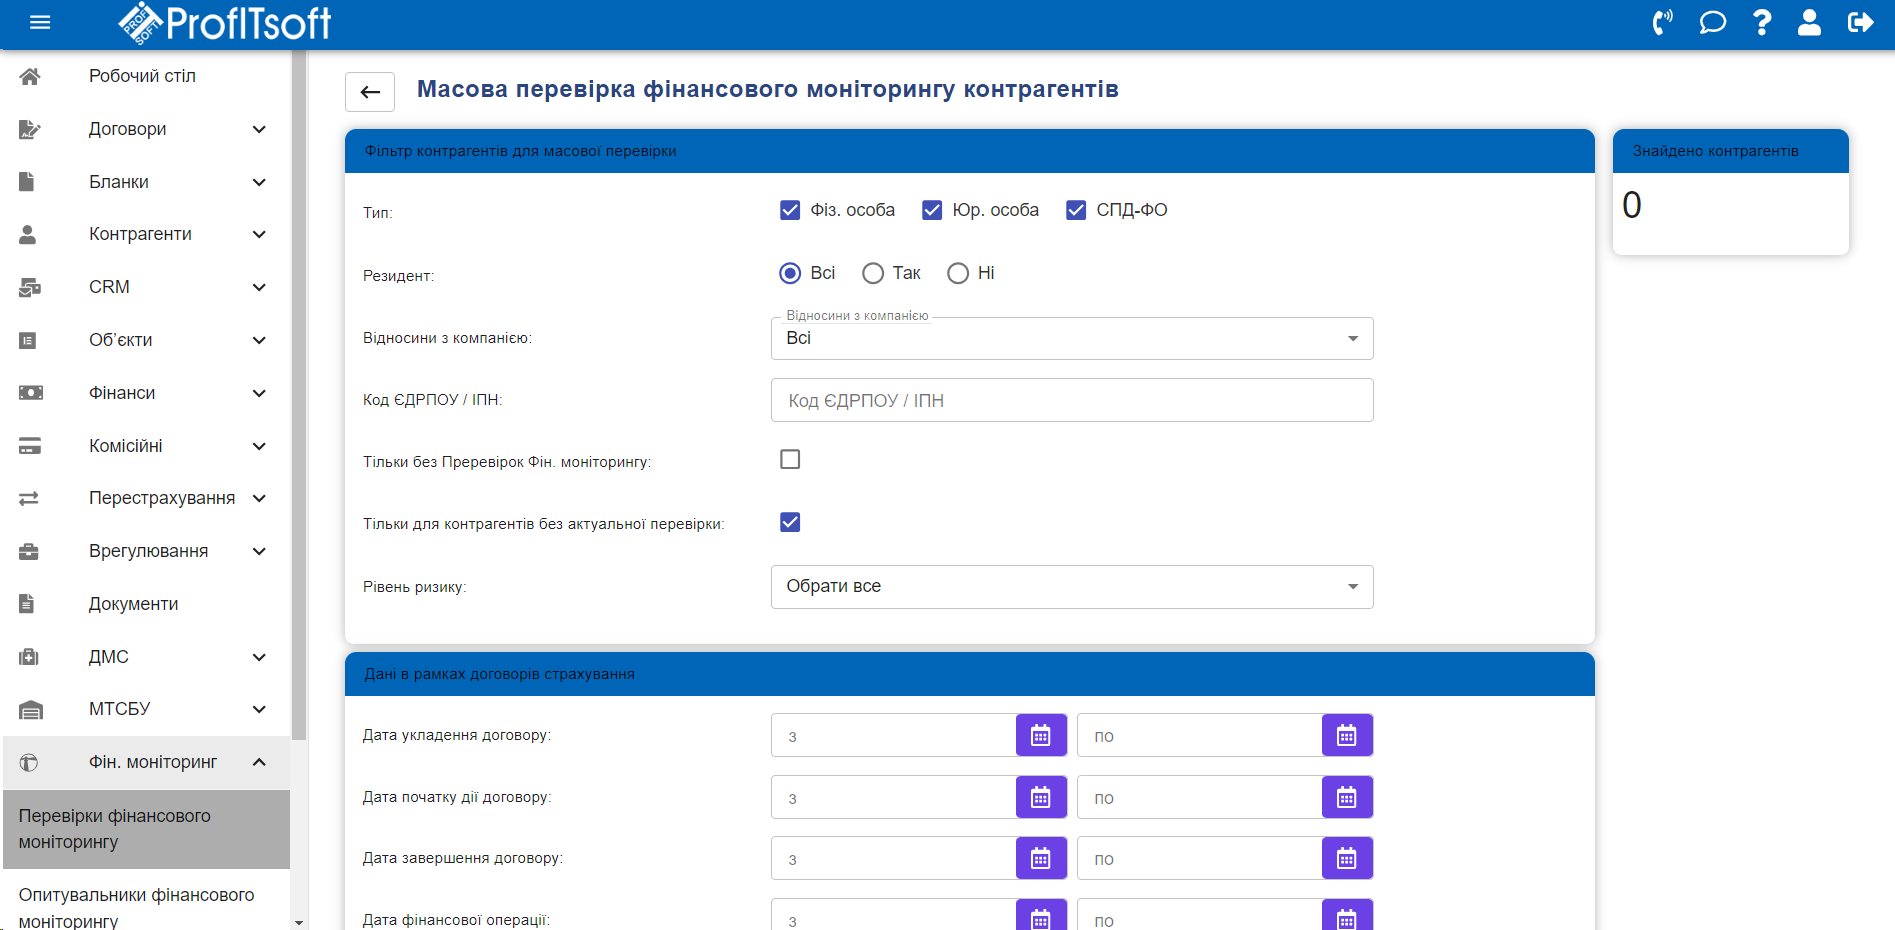Image resolution: width=1895 pixels, height=930 pixels.
Task: Open Опитувальники фінансового моніторингу link
Action: pos(136,907)
